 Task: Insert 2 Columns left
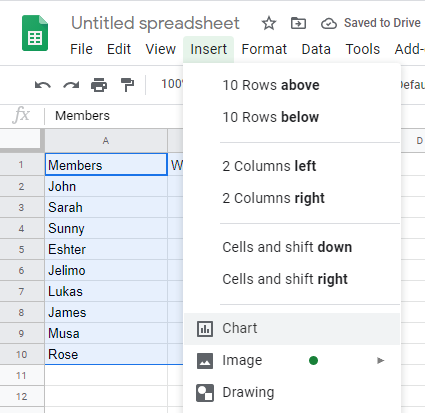tap(292, 166)
